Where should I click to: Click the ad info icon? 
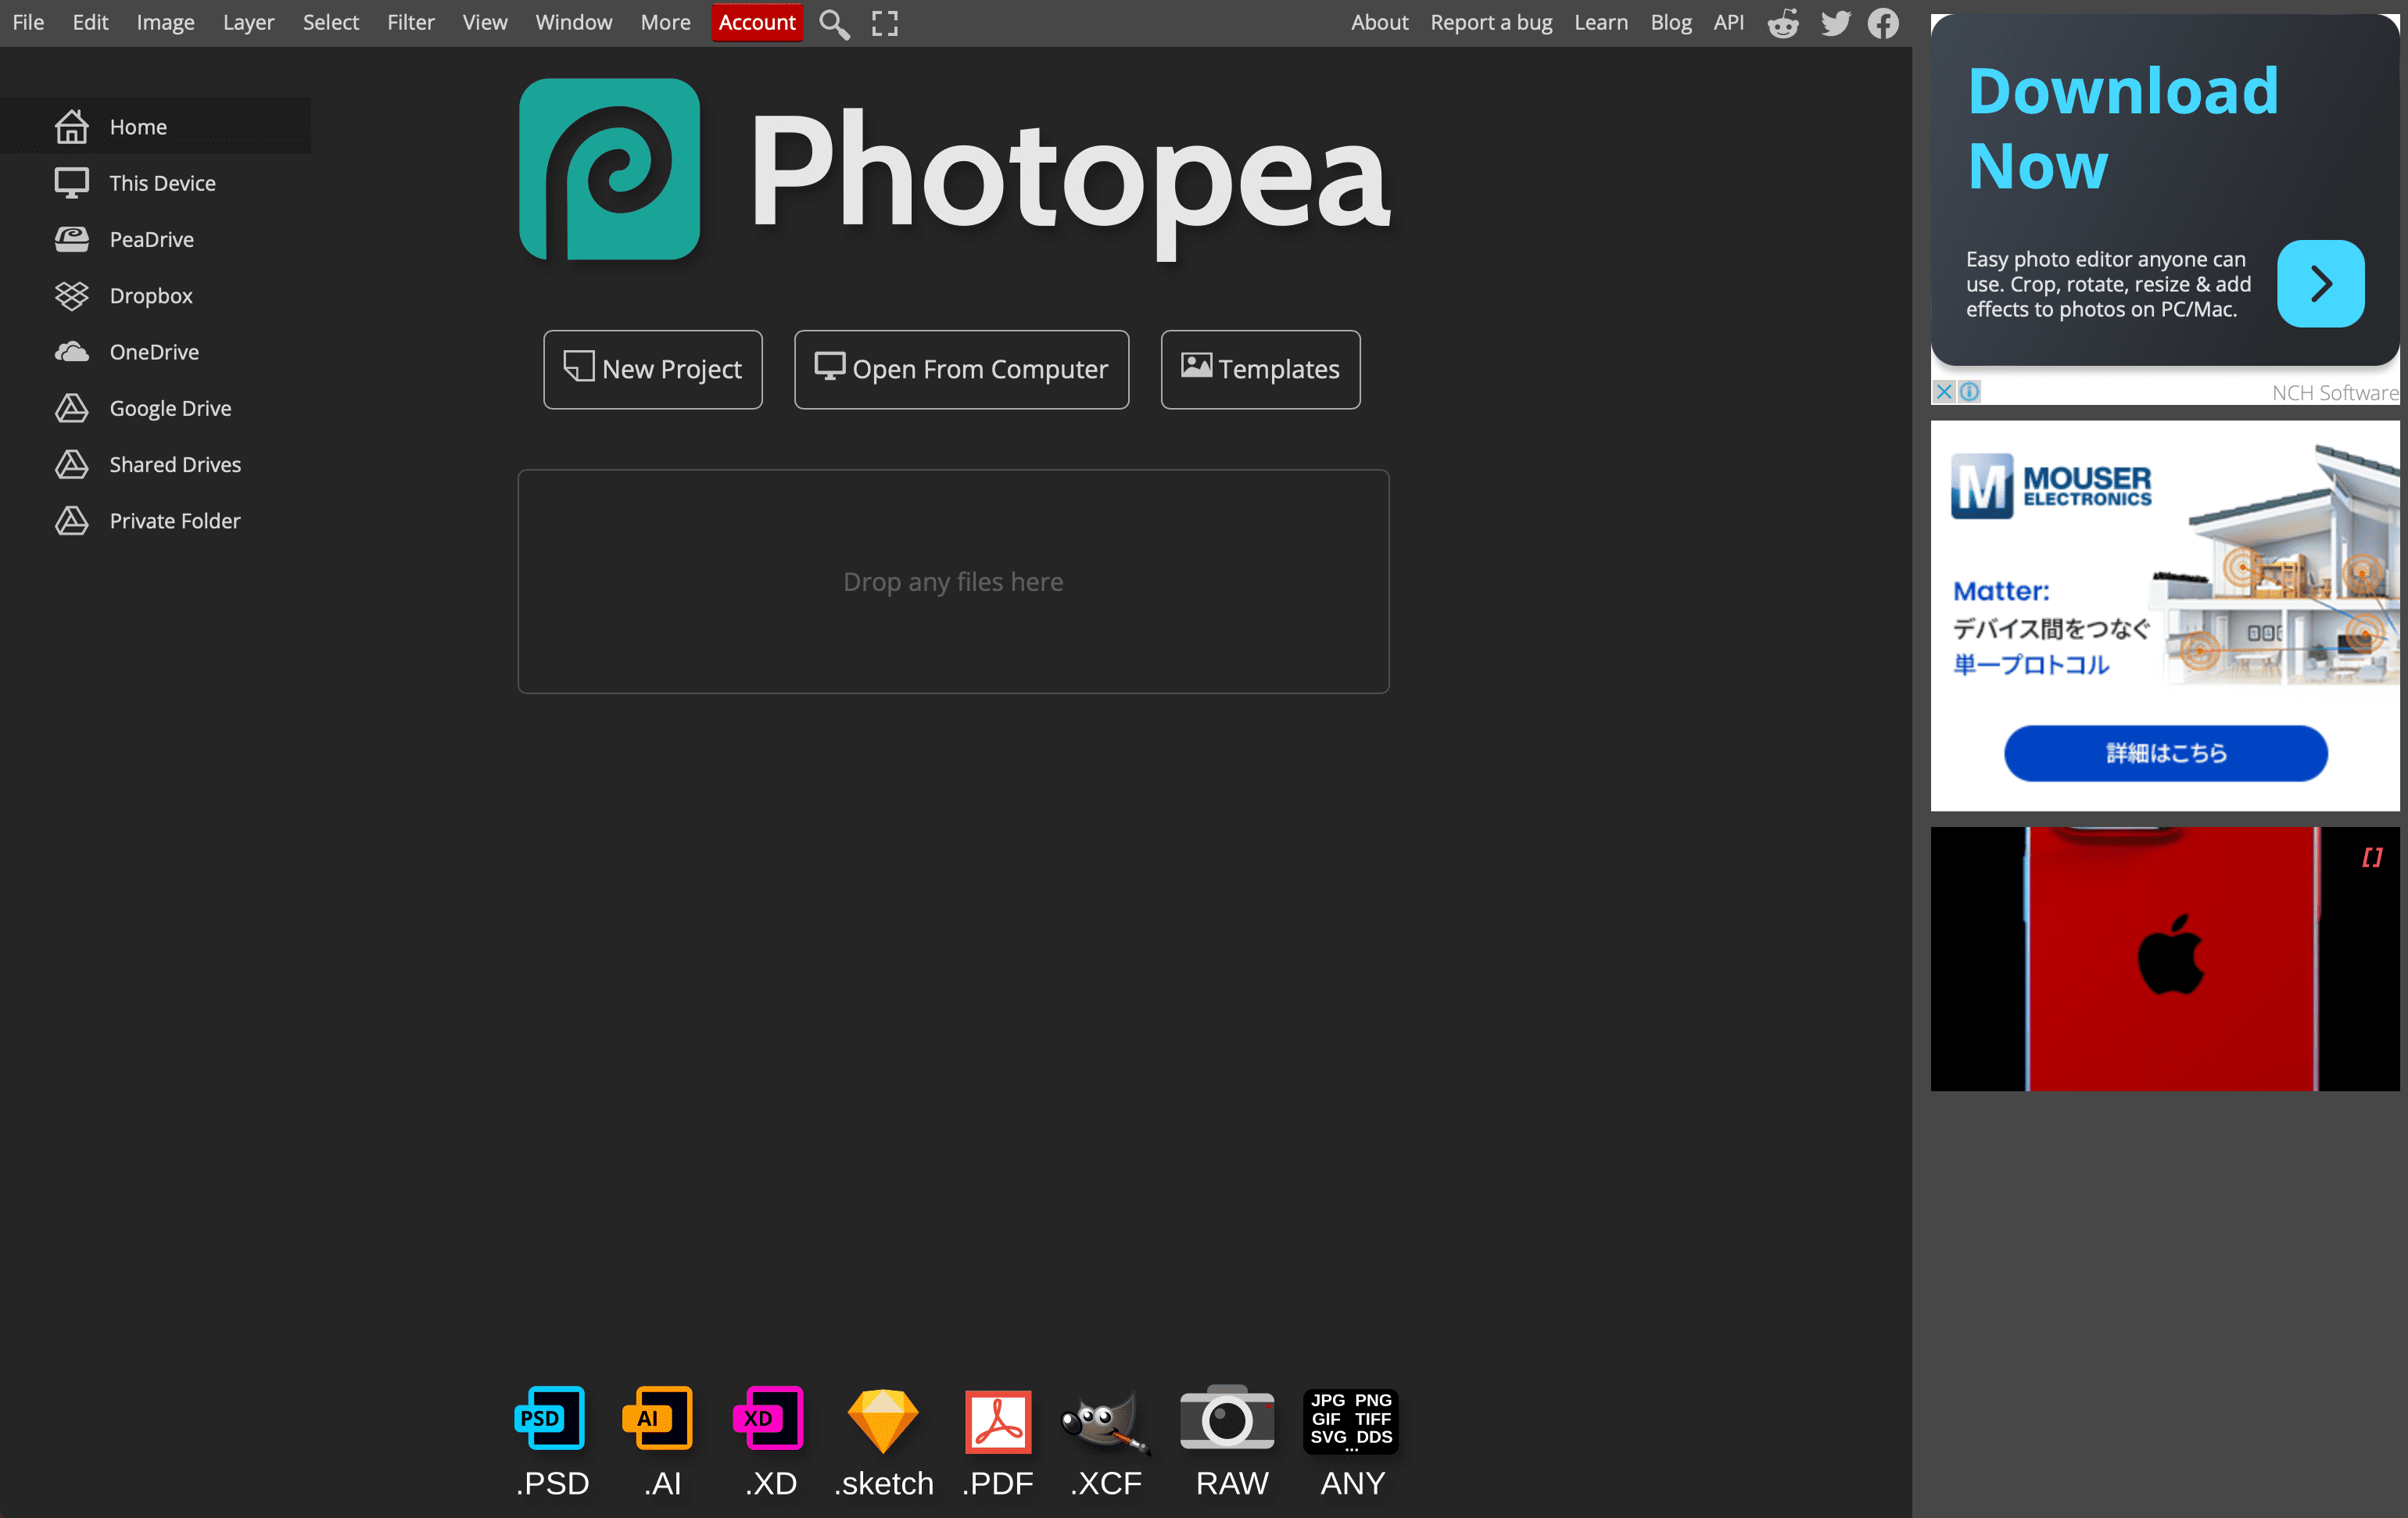pos(1969,392)
